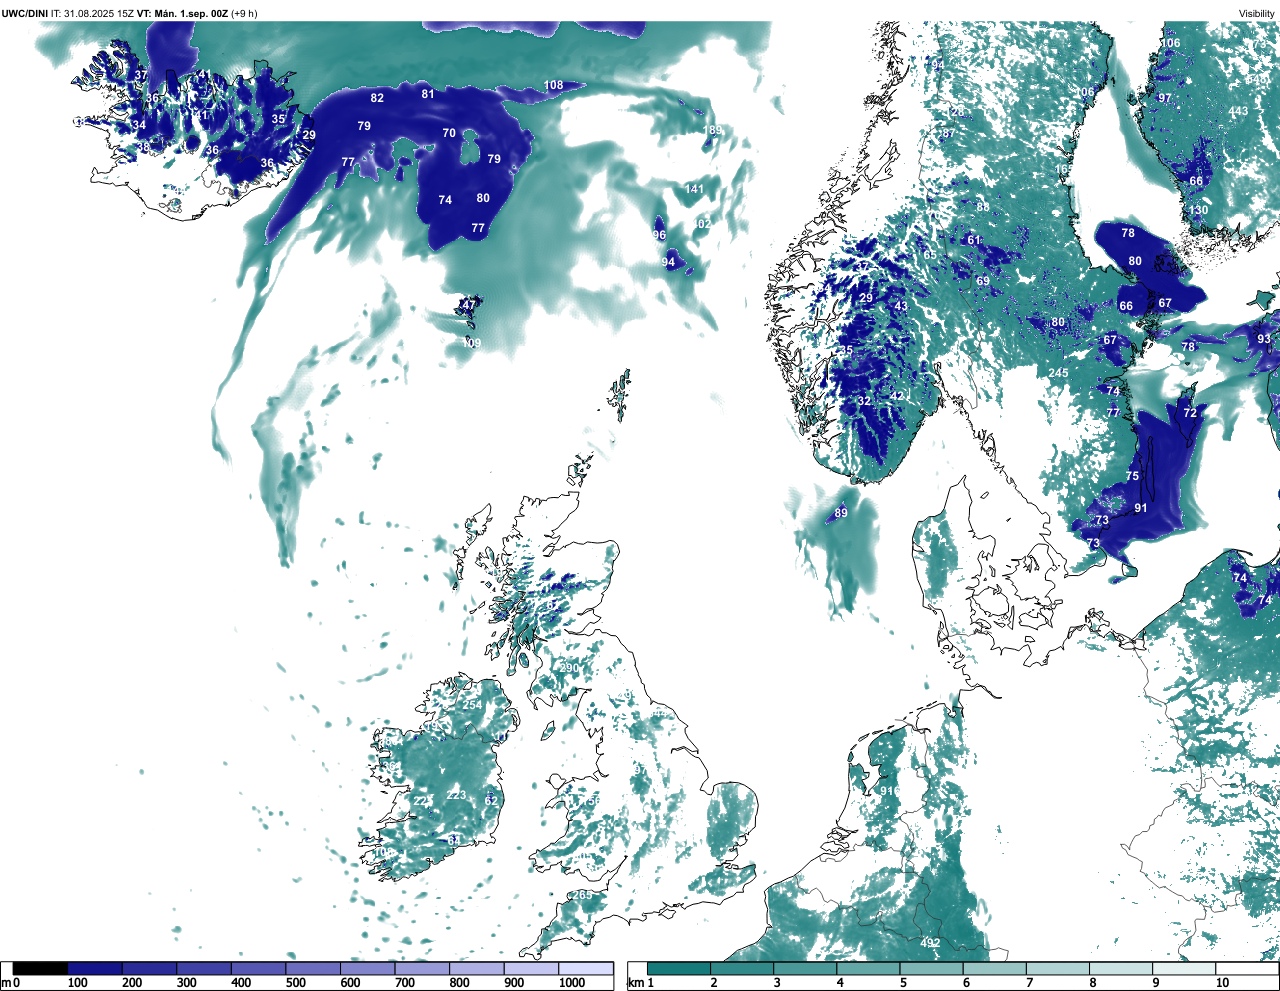Click the '72' value over the Baltic Sea
This screenshot has height=991, width=1280.
tap(1190, 413)
